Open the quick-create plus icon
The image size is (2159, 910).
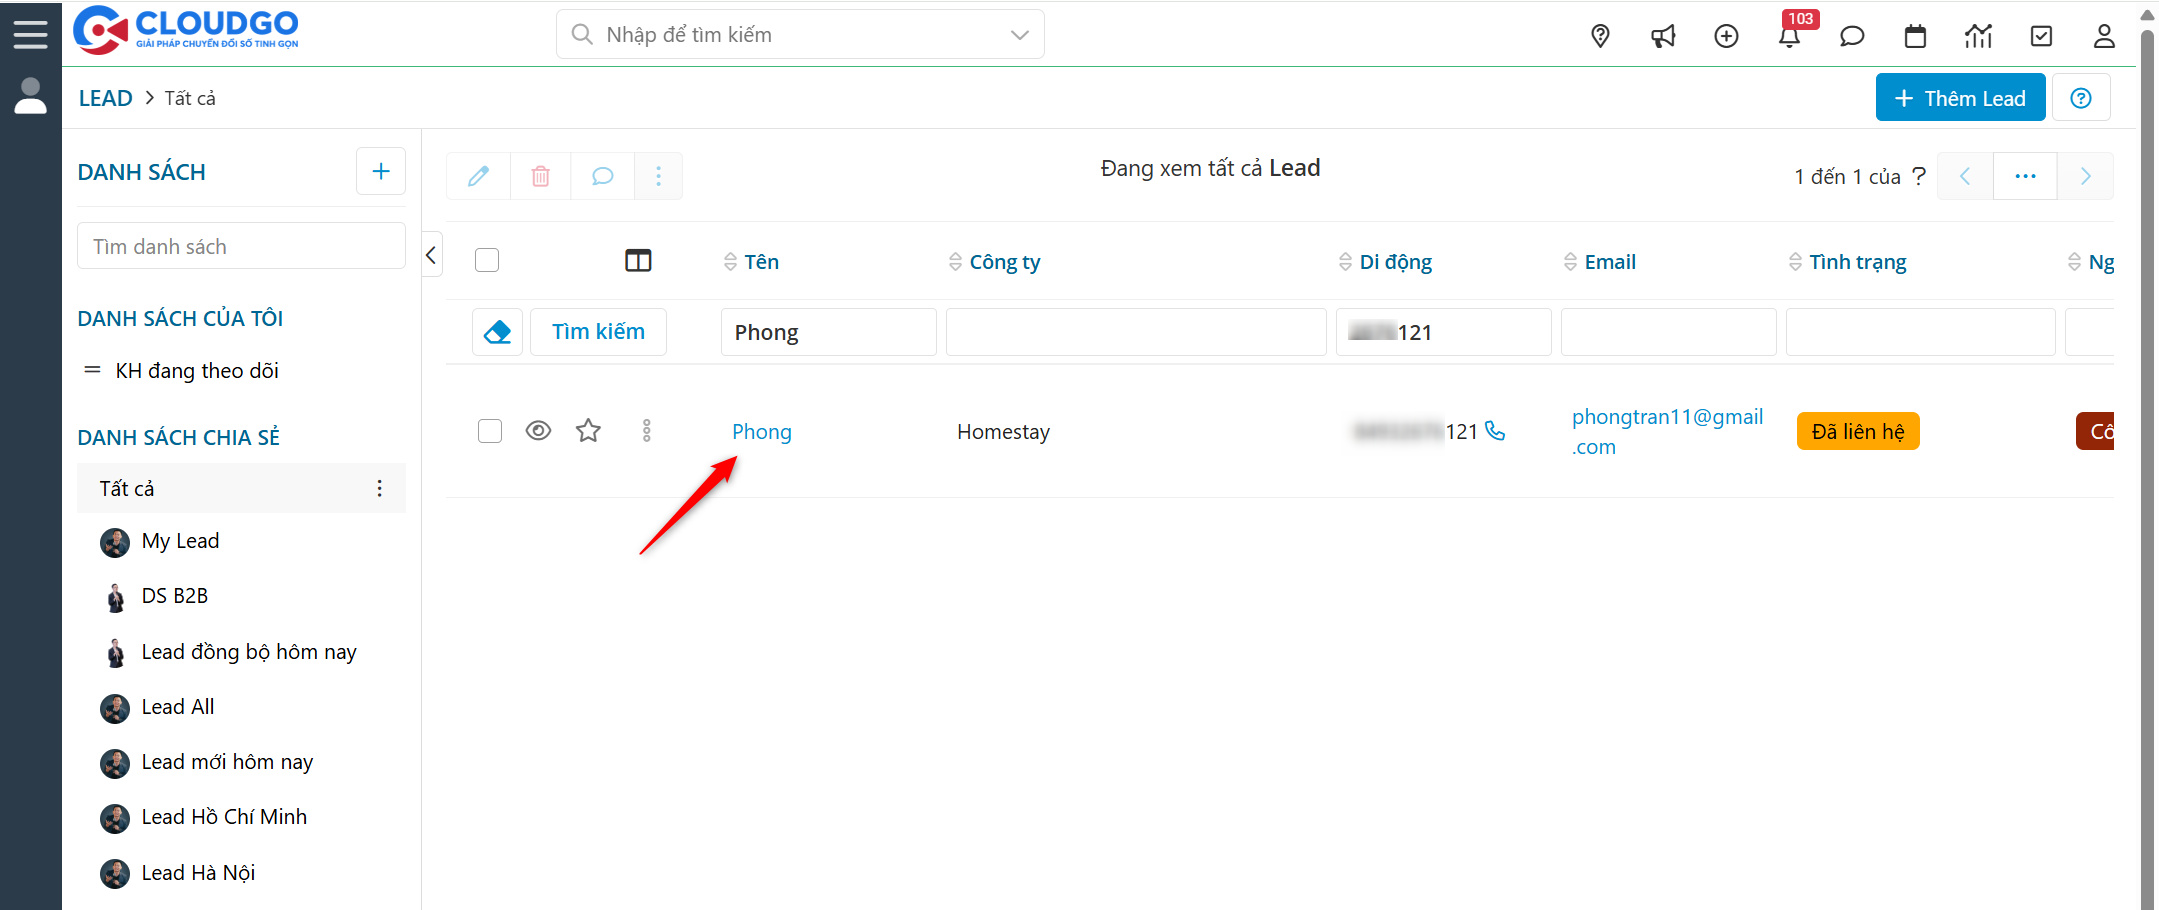point(1727,36)
